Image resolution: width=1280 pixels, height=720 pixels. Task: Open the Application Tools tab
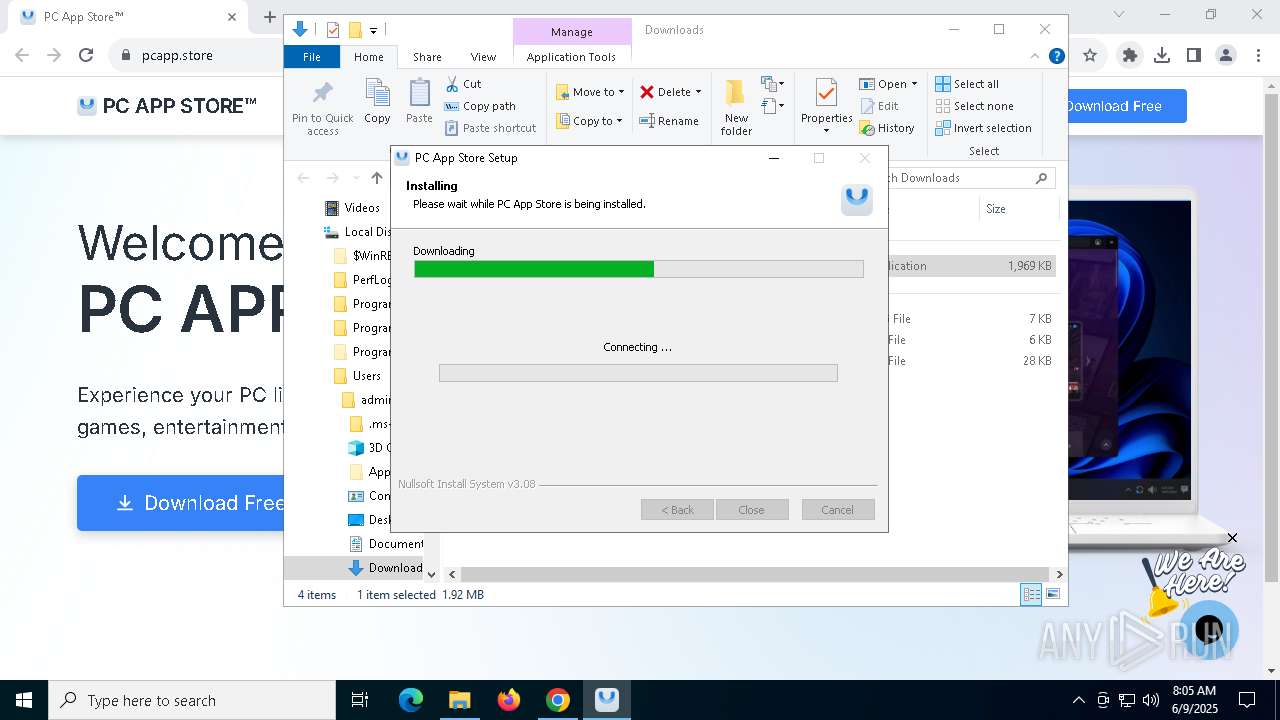571,57
